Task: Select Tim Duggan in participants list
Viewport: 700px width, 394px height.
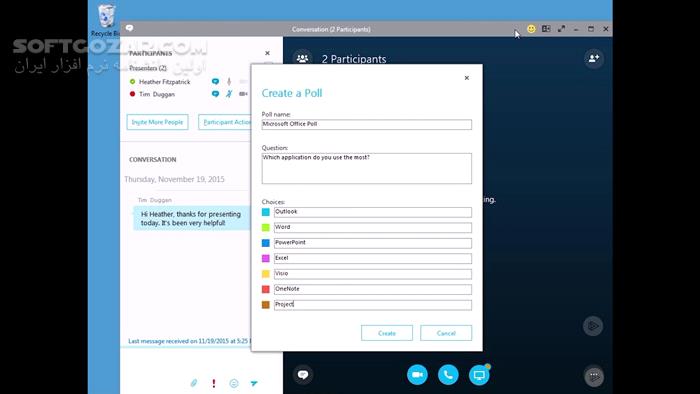Action: (x=157, y=94)
